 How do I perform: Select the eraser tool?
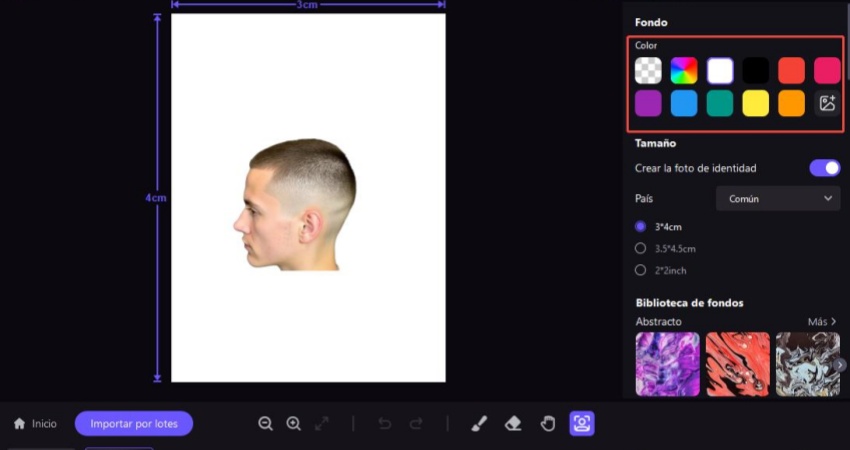coord(513,424)
